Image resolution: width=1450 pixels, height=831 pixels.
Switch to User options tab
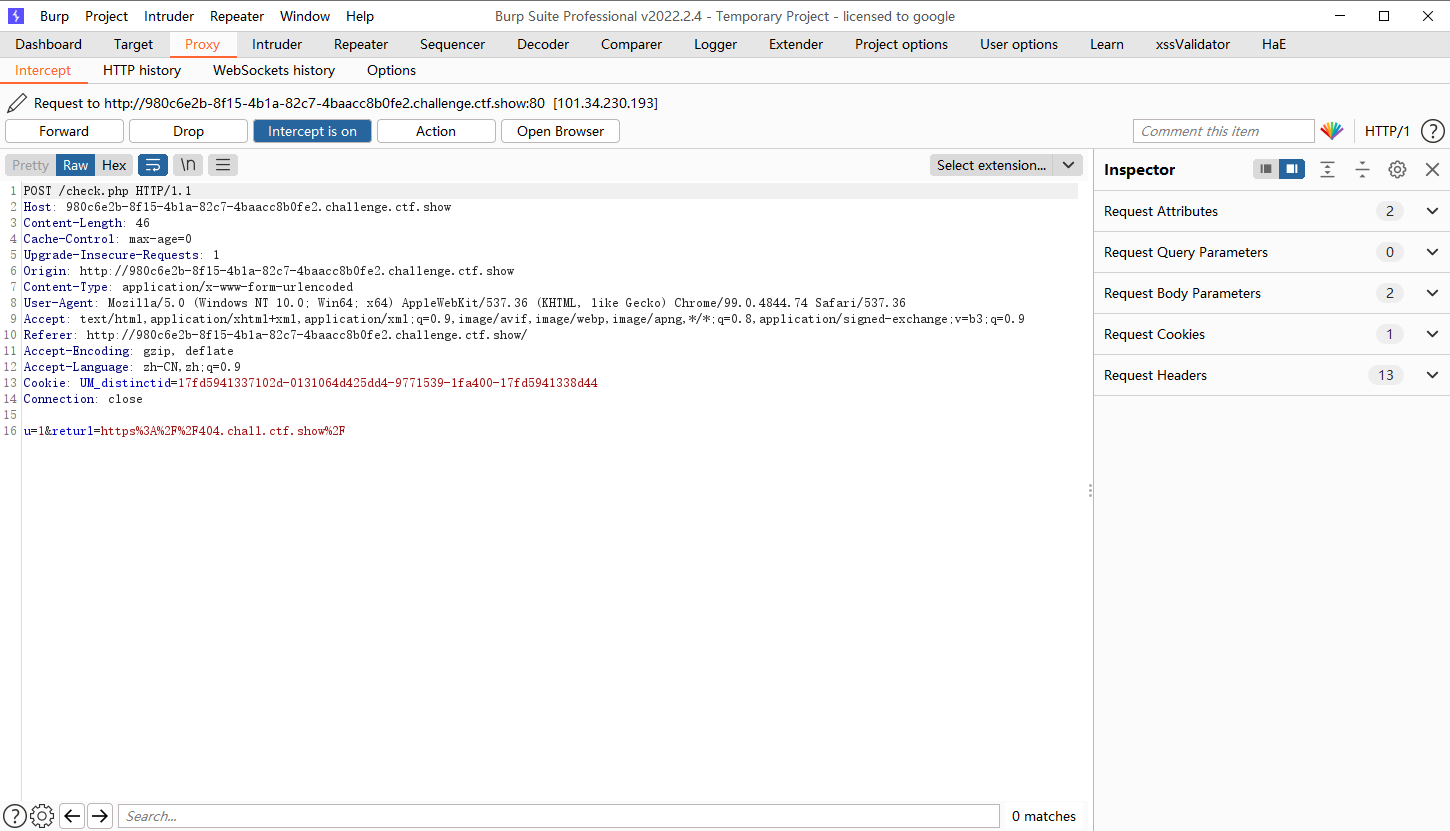(x=1019, y=44)
